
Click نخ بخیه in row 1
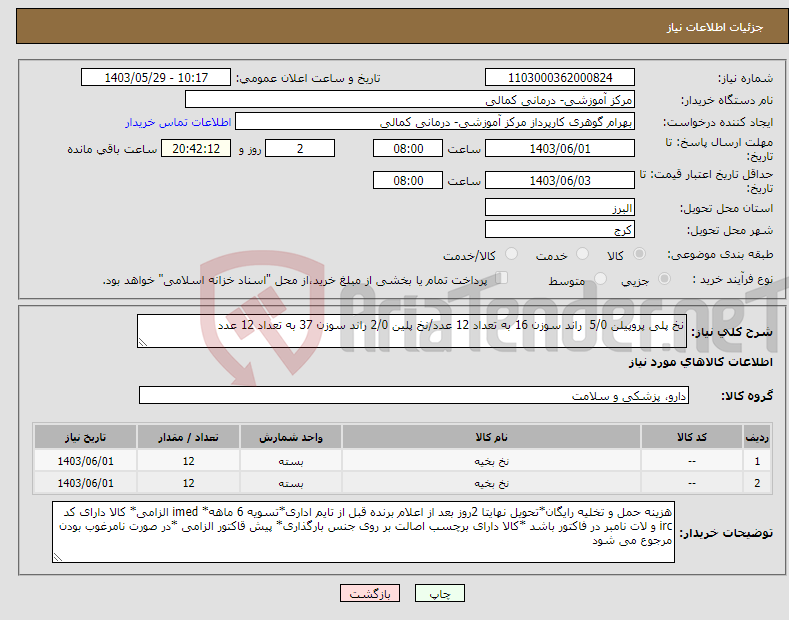(x=491, y=461)
